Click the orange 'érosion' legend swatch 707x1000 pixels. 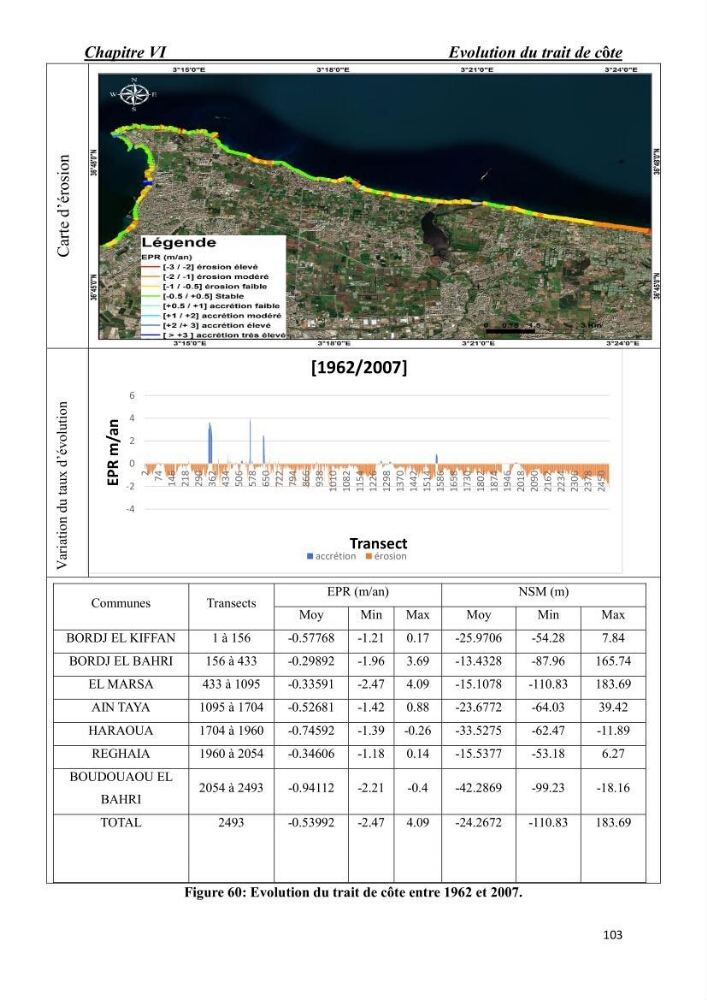pyautogui.click(x=368, y=557)
